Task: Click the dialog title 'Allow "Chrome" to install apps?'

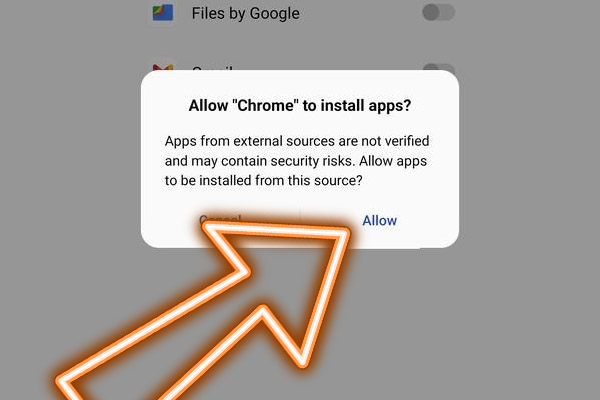Action: coord(300,105)
